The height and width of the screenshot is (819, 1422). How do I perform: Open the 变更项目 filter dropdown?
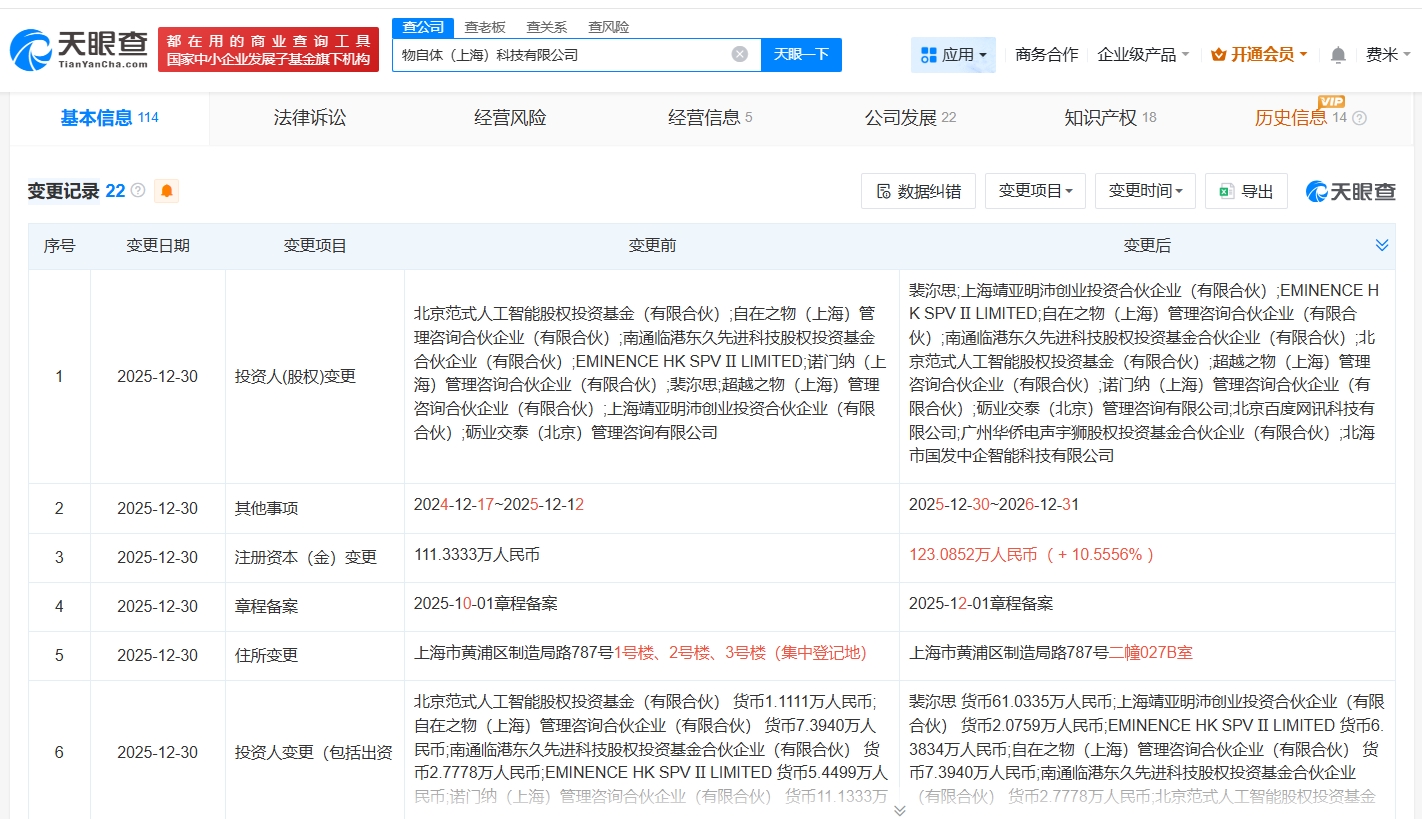coord(1035,191)
